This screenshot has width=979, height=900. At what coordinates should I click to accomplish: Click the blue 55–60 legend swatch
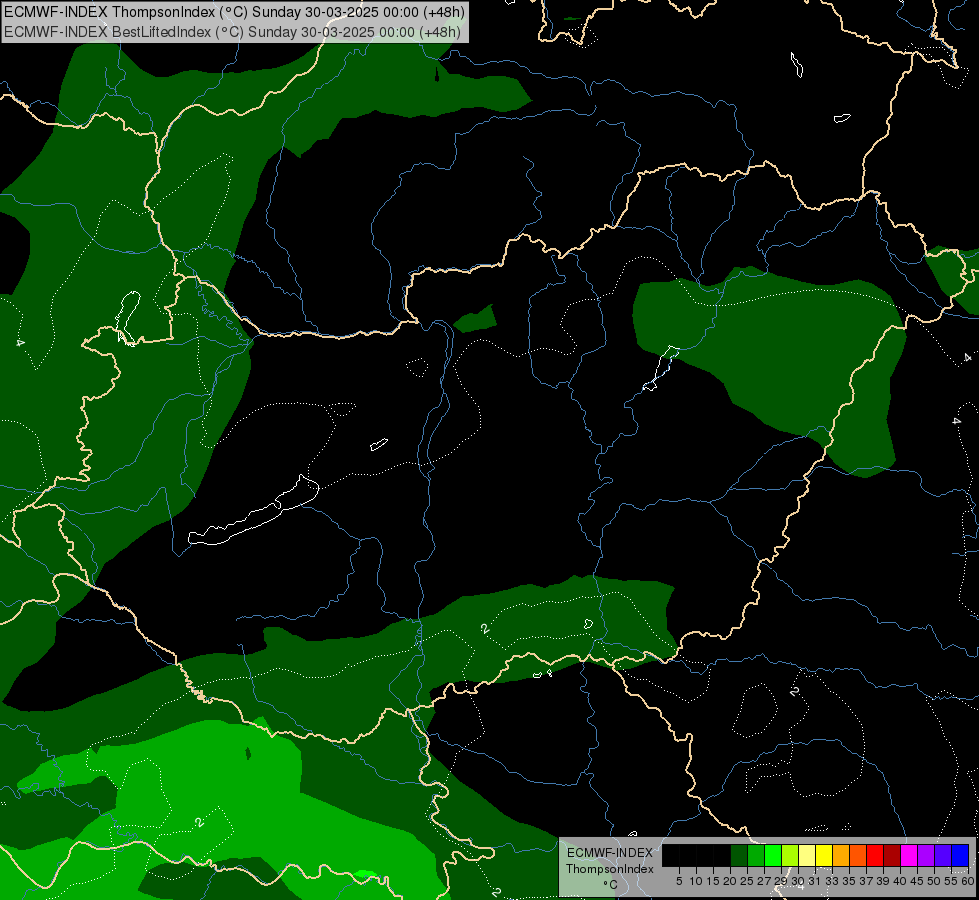[960, 855]
